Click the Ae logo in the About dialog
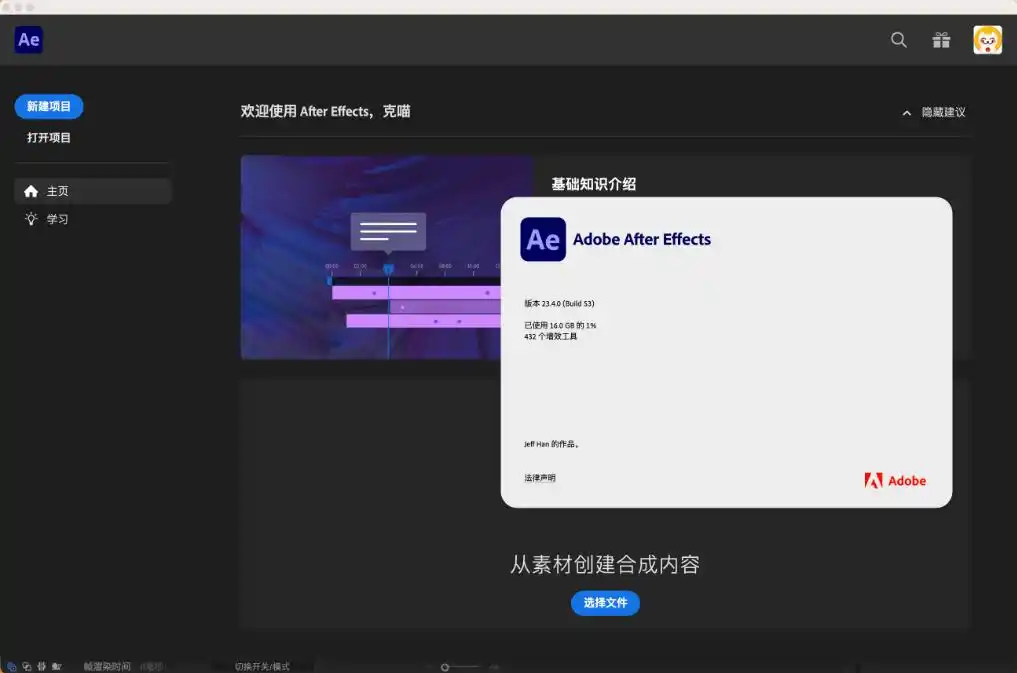Image resolution: width=1017 pixels, height=673 pixels. point(543,240)
